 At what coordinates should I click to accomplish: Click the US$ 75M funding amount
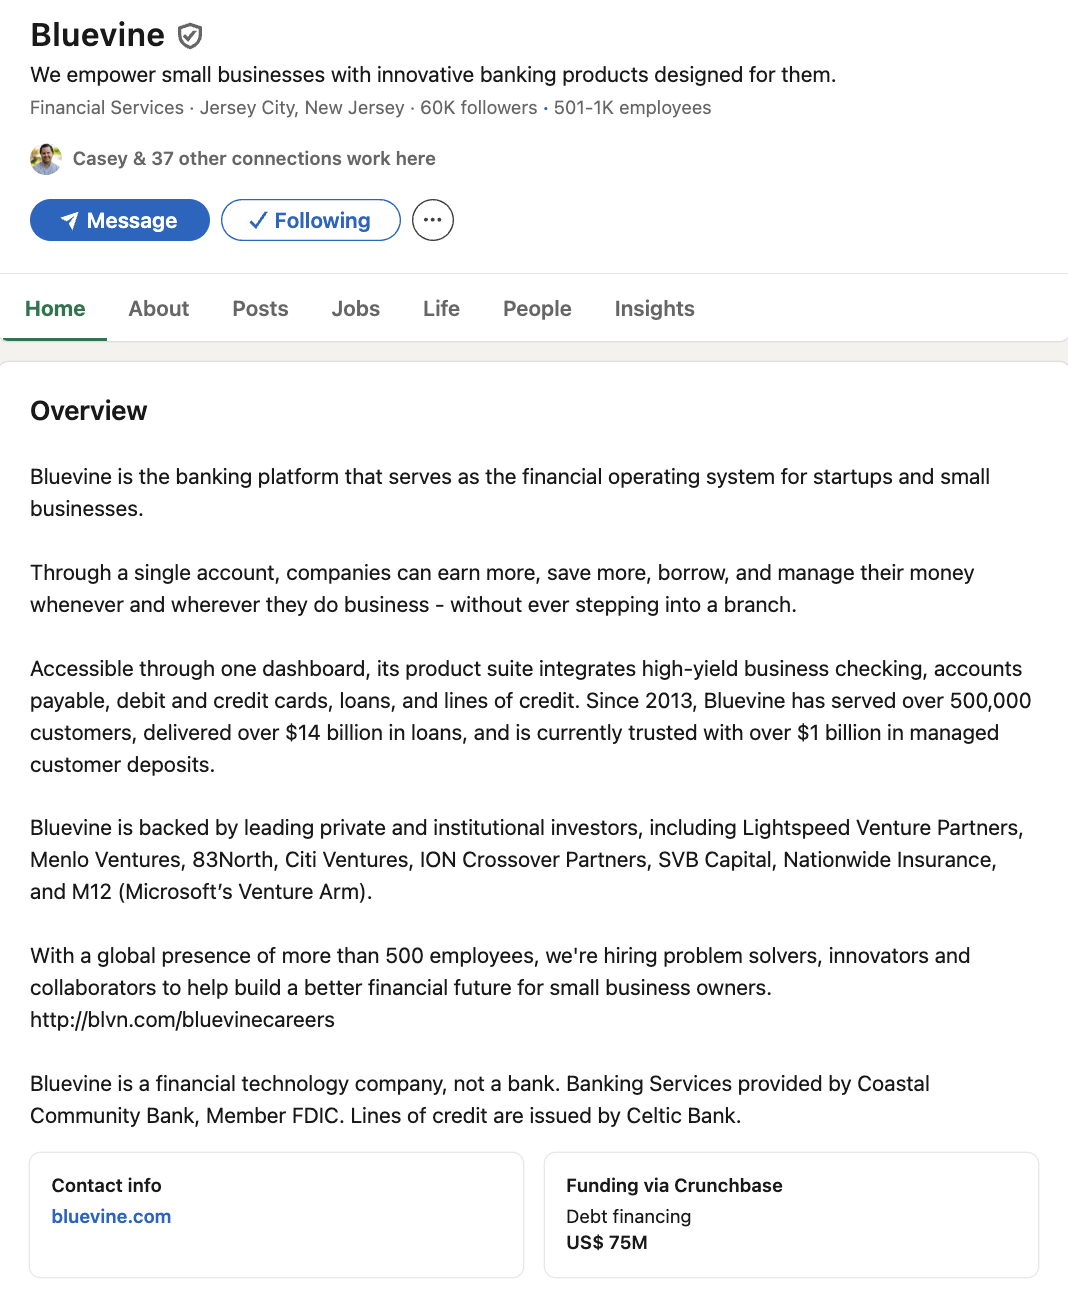click(607, 1243)
